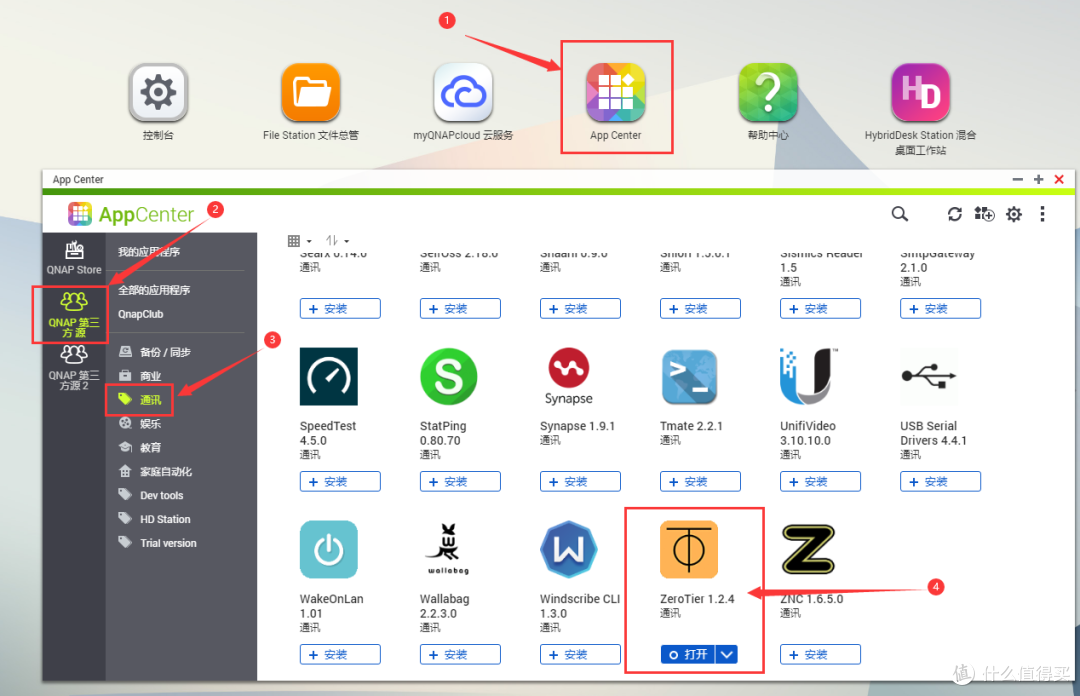Open the 控制台 control panel desktop icon
This screenshot has width=1080, height=696.
click(x=158, y=92)
